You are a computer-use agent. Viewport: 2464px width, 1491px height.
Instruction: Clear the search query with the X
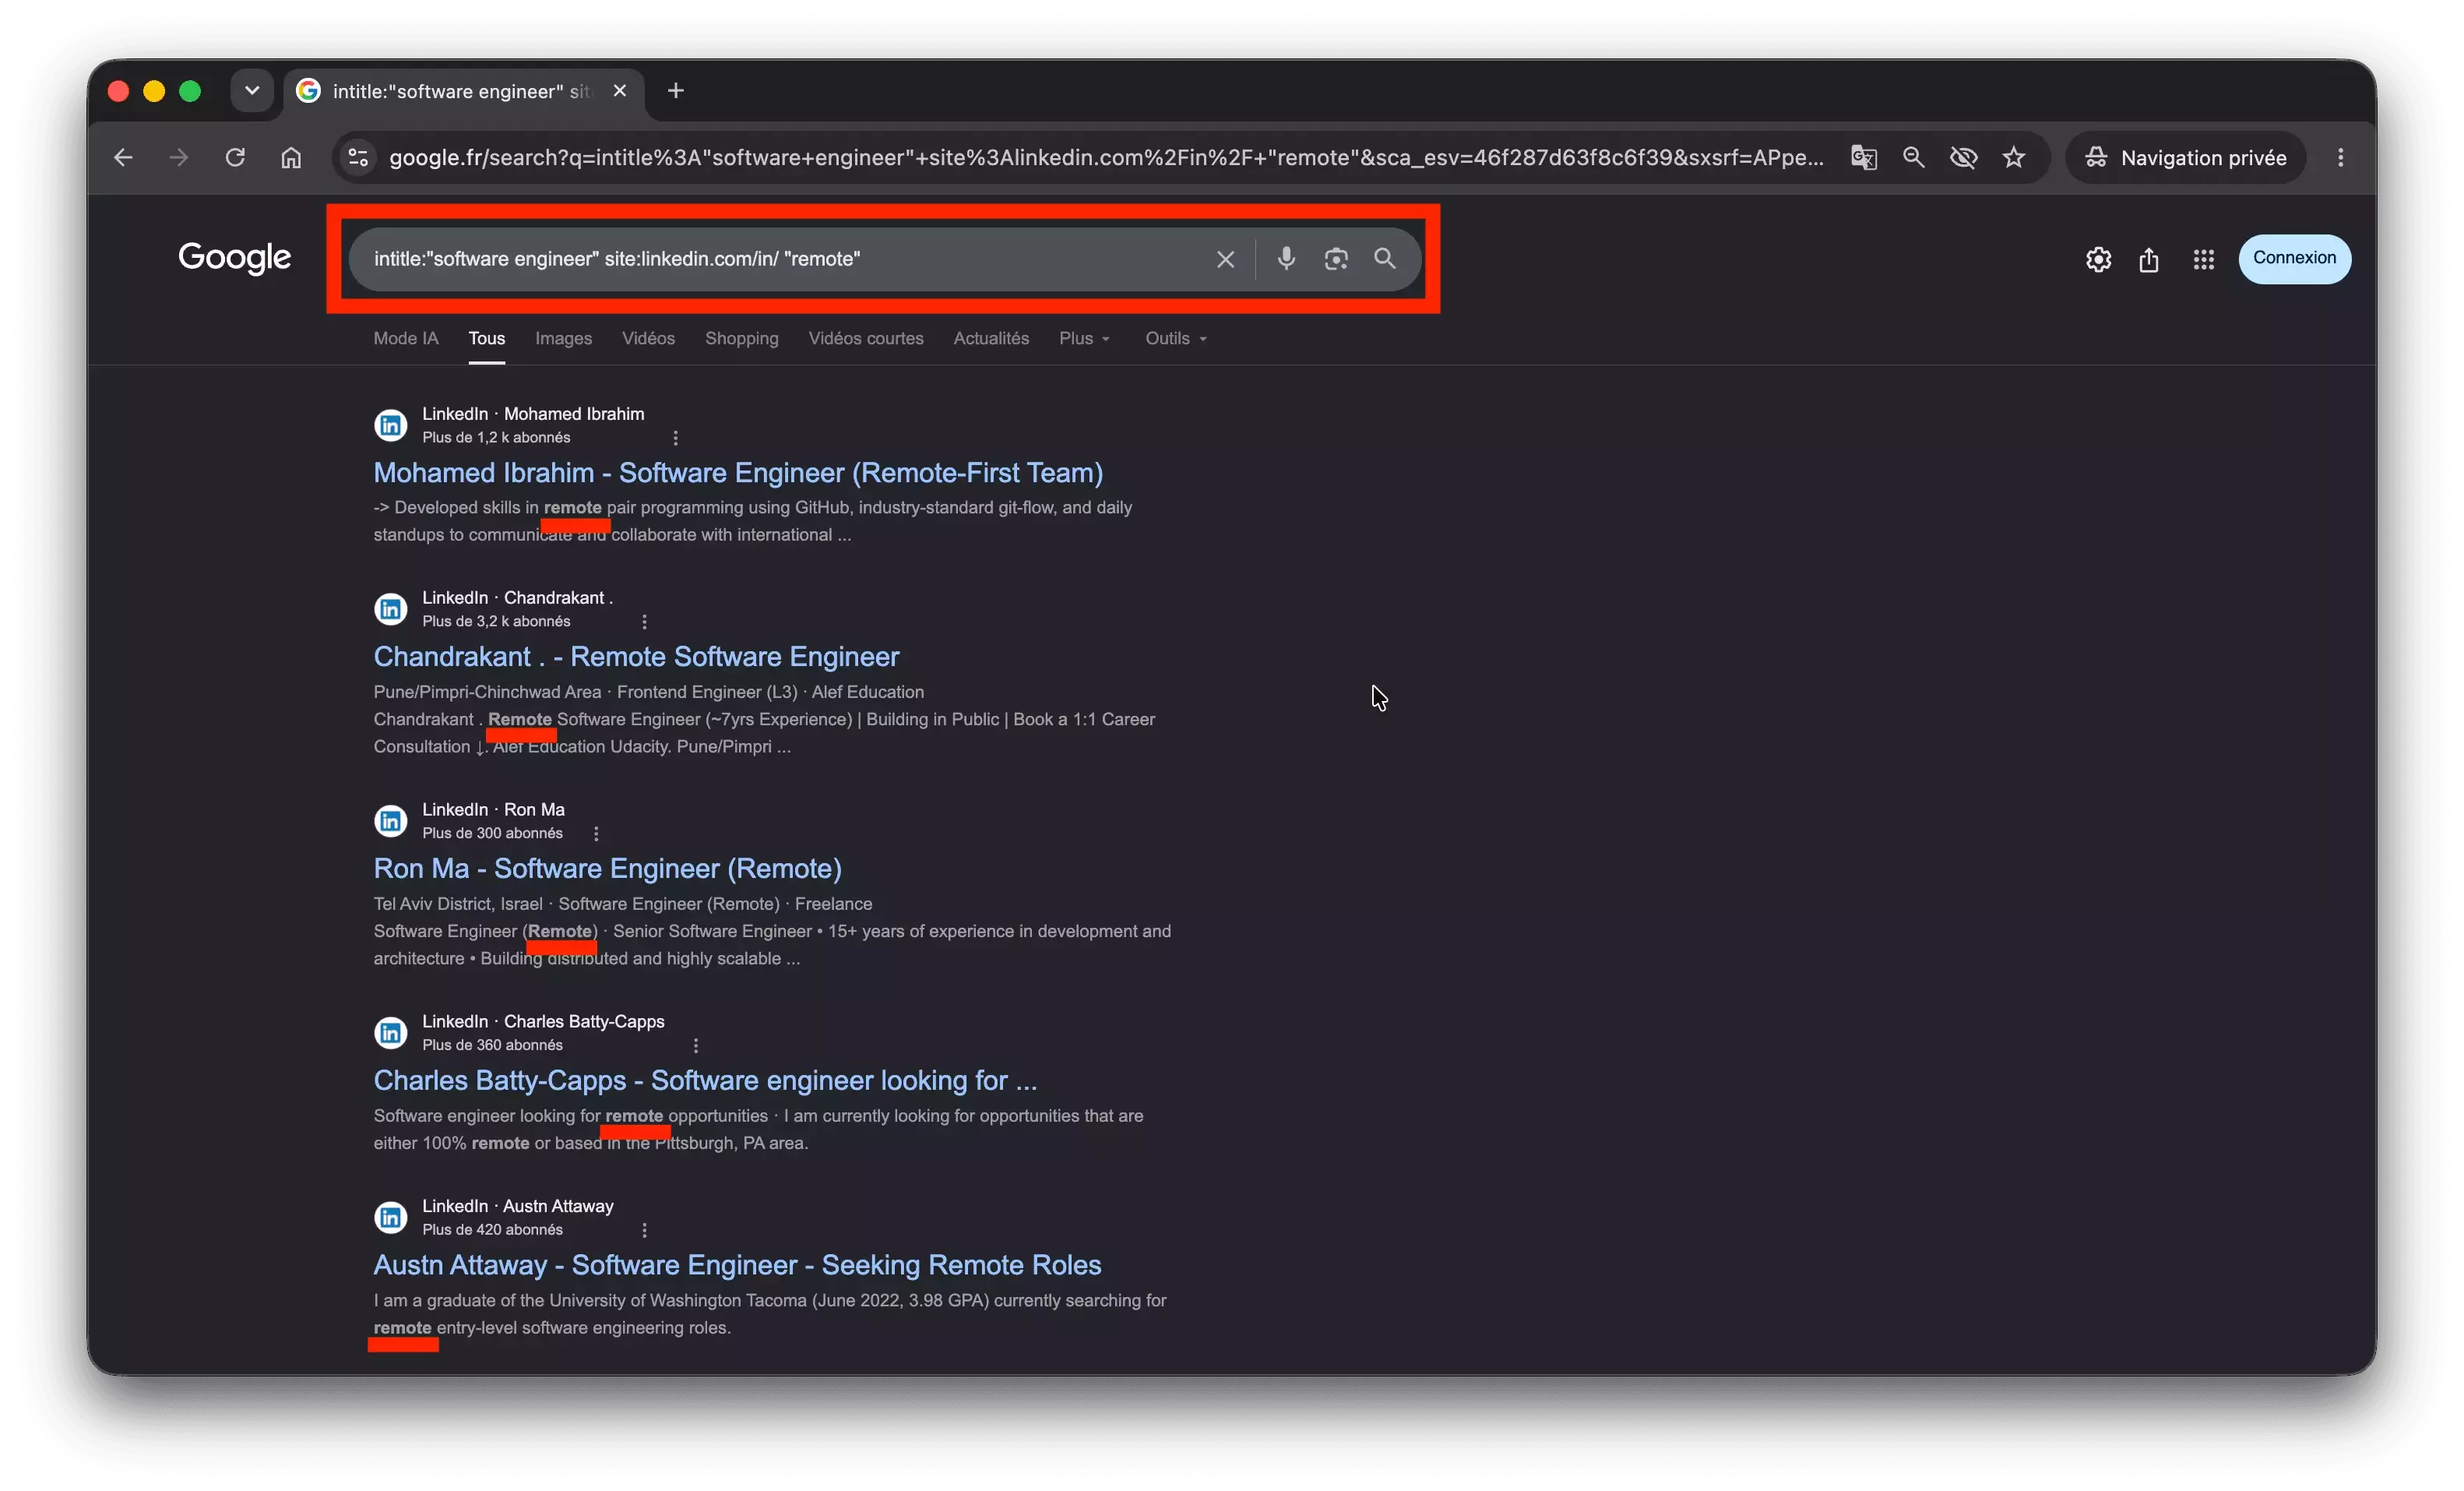(1225, 260)
